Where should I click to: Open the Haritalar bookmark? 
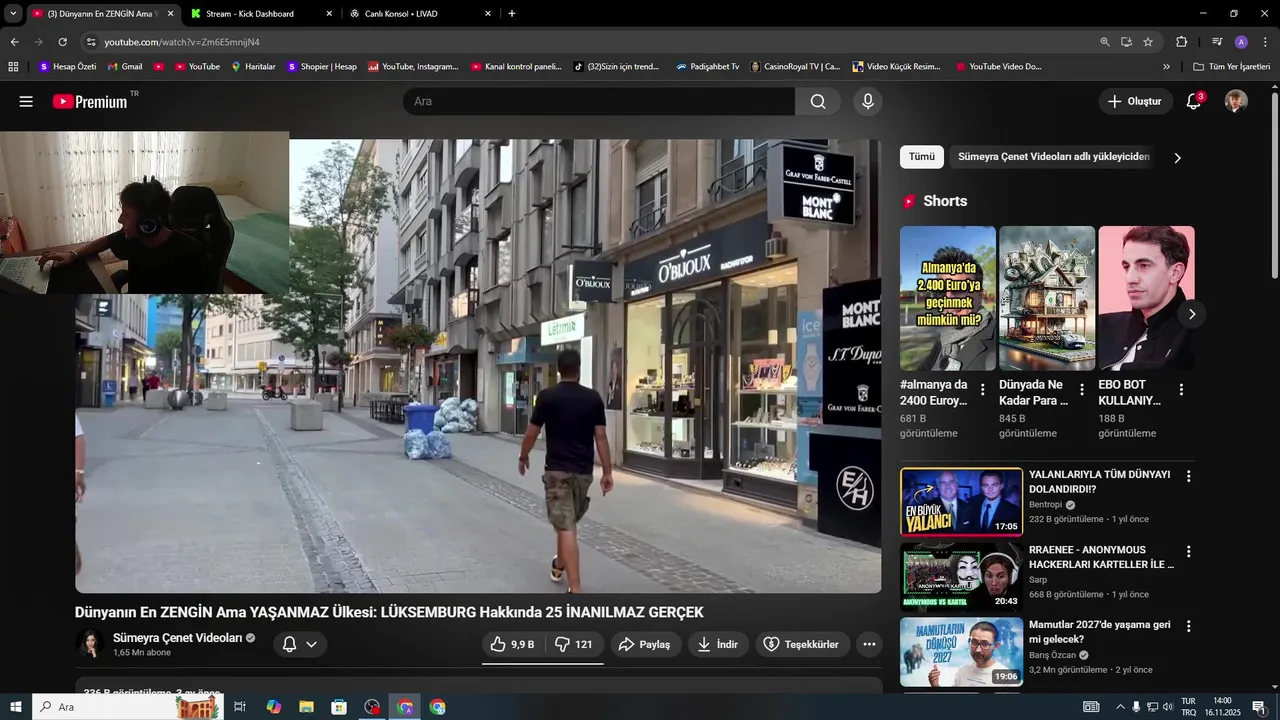[253, 67]
